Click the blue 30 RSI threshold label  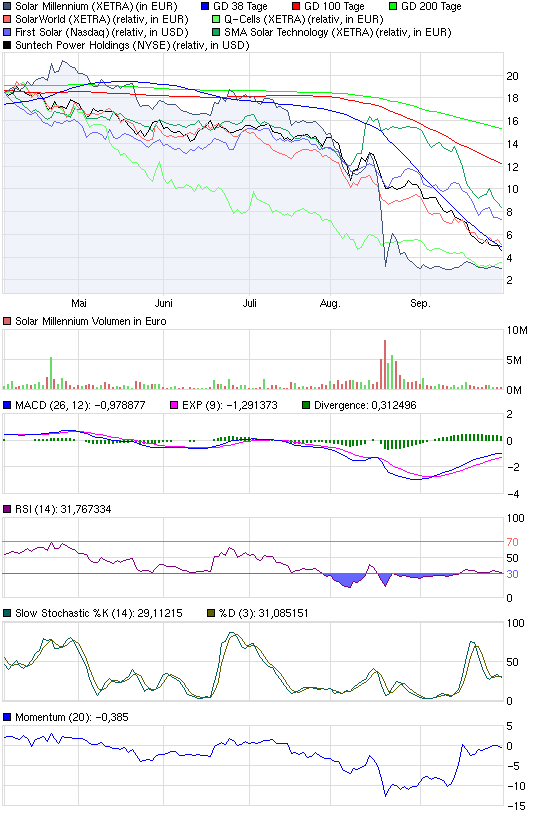tap(512, 574)
